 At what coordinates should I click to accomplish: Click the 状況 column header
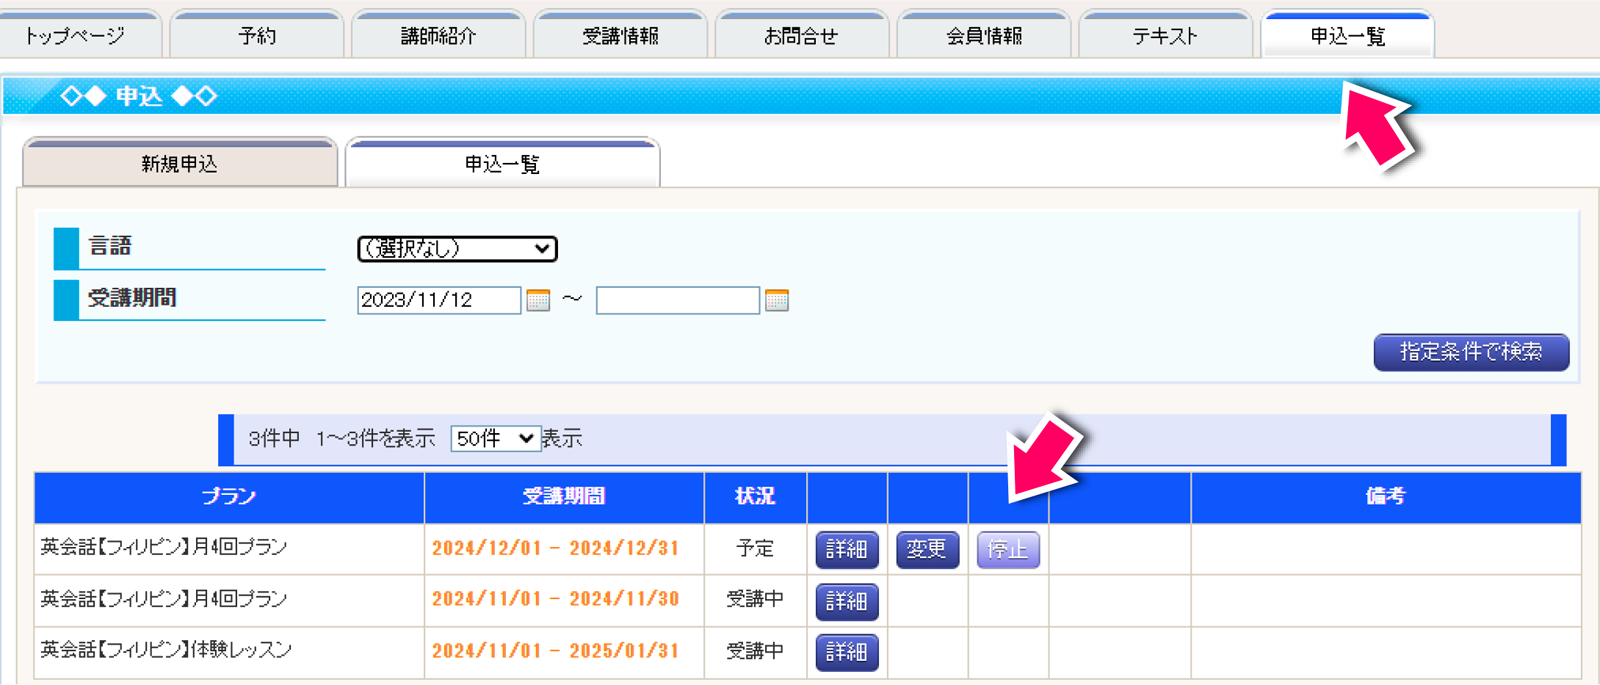click(x=755, y=497)
